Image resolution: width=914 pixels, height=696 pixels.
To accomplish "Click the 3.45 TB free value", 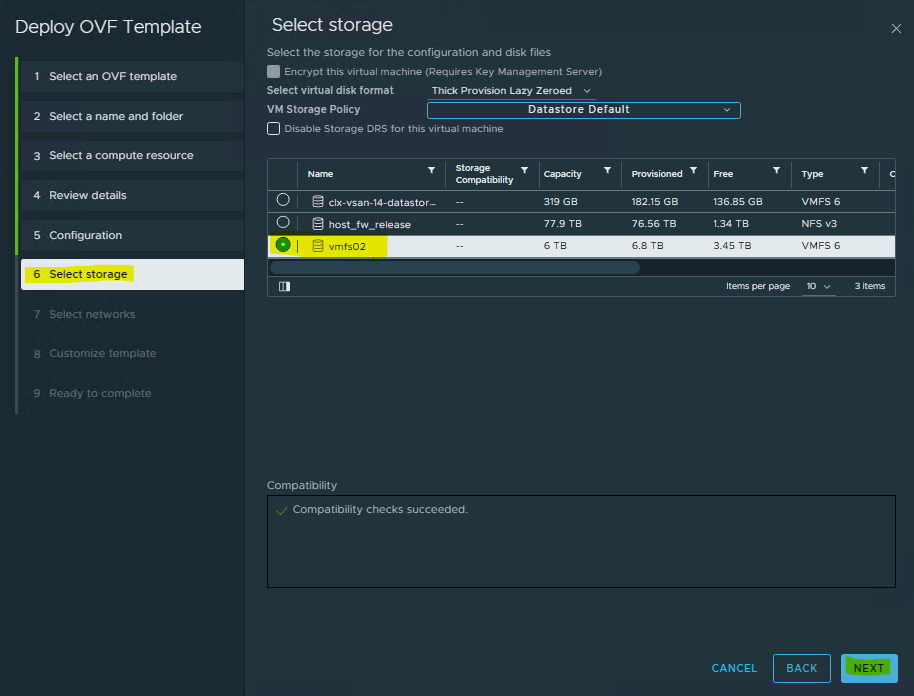I will click(x=732, y=246).
